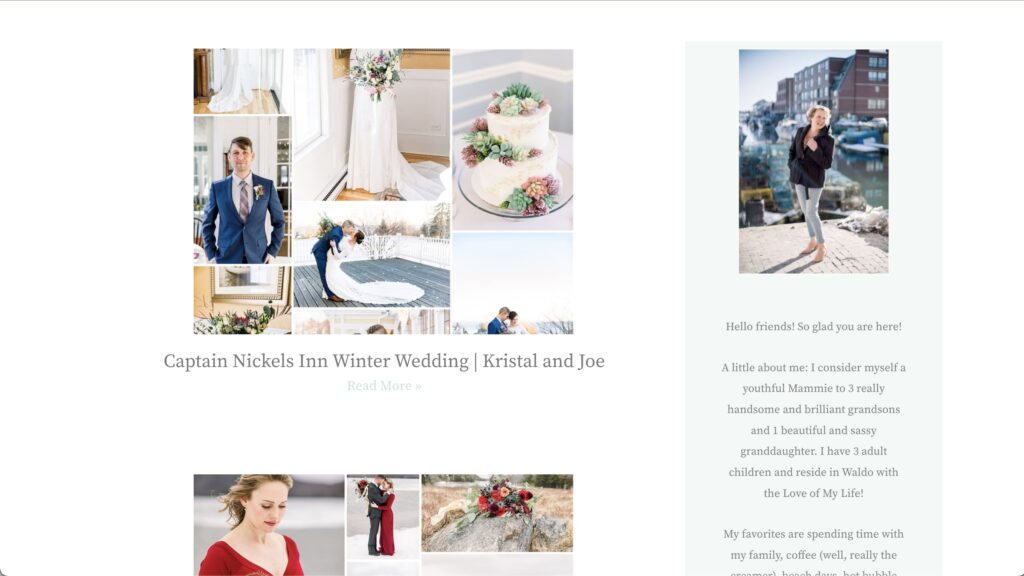
Task: Click the groom in blue suit photo
Action: (x=242, y=190)
